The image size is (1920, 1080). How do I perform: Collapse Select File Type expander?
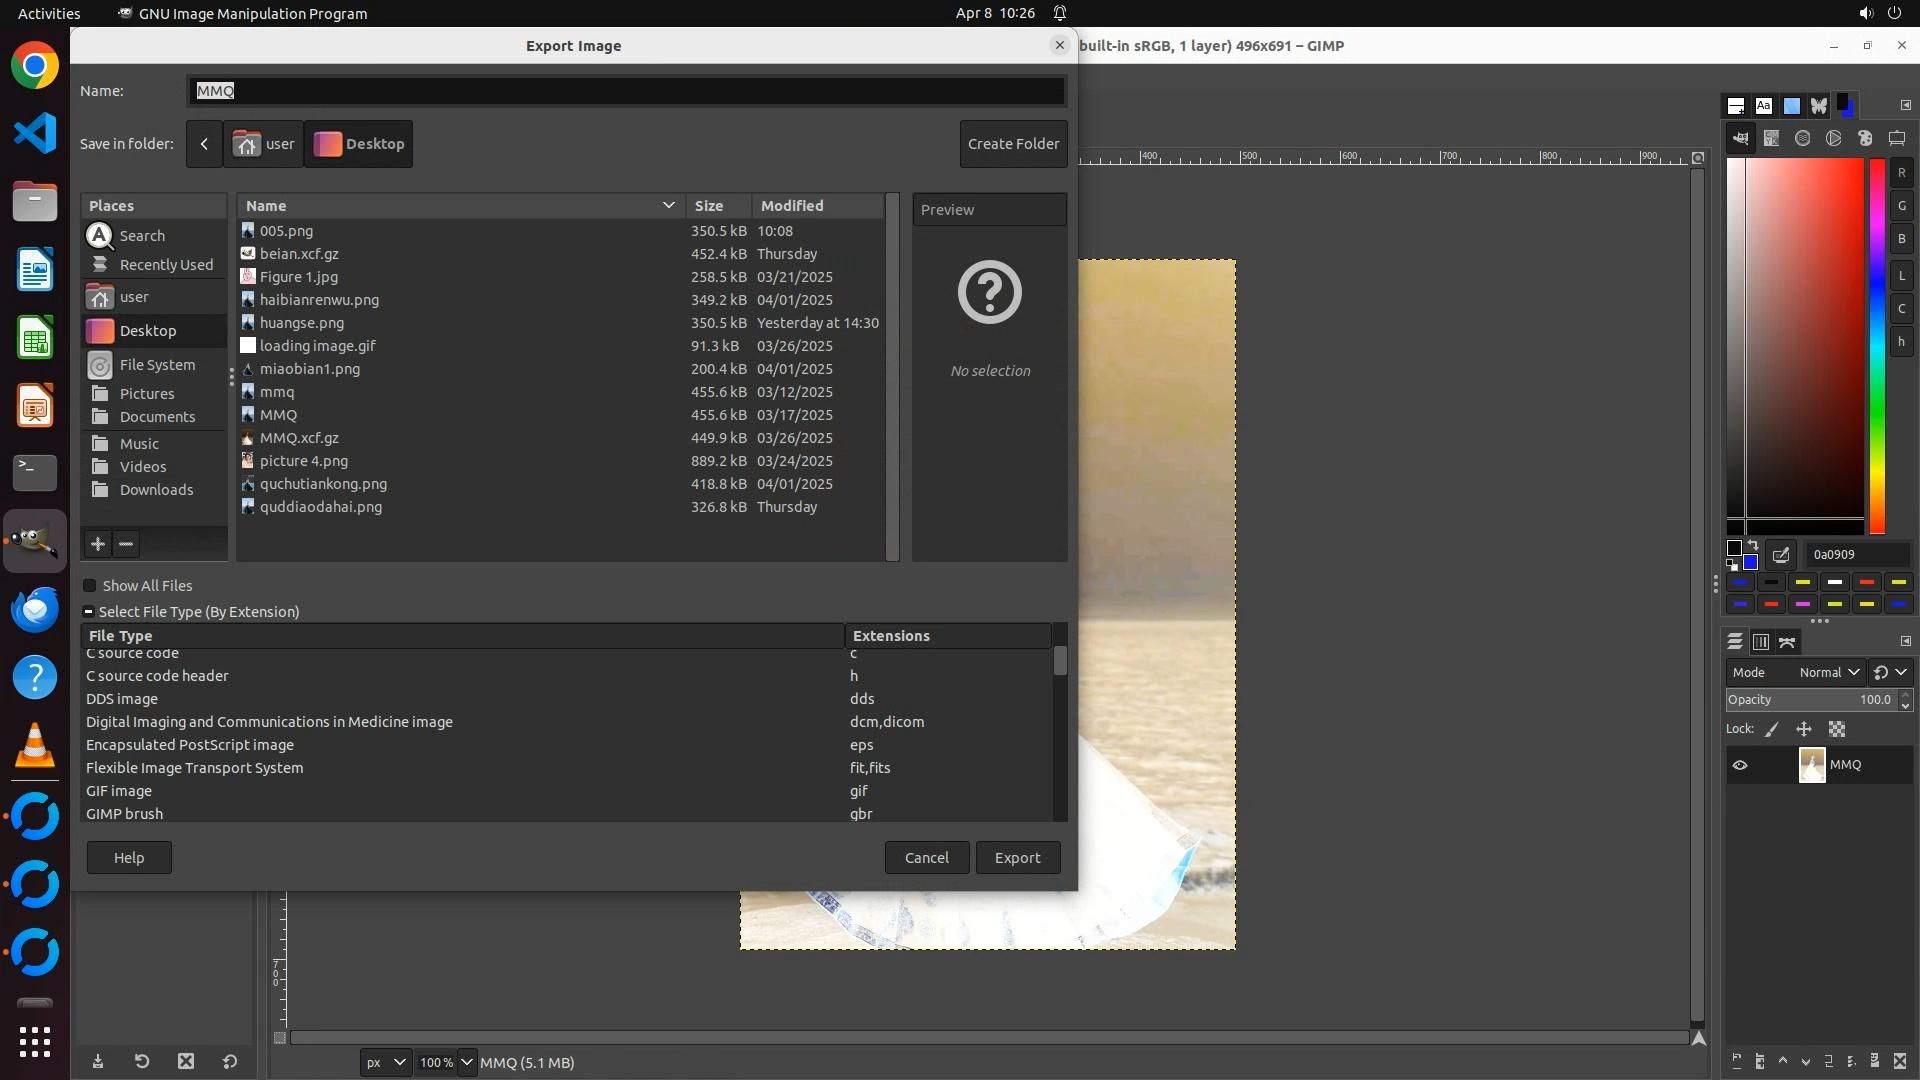pos(88,612)
